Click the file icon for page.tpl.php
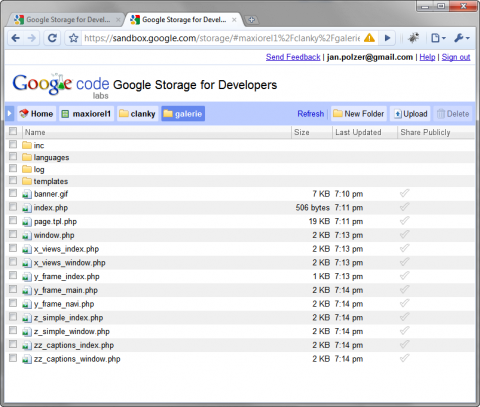480x407 pixels. tap(27, 222)
